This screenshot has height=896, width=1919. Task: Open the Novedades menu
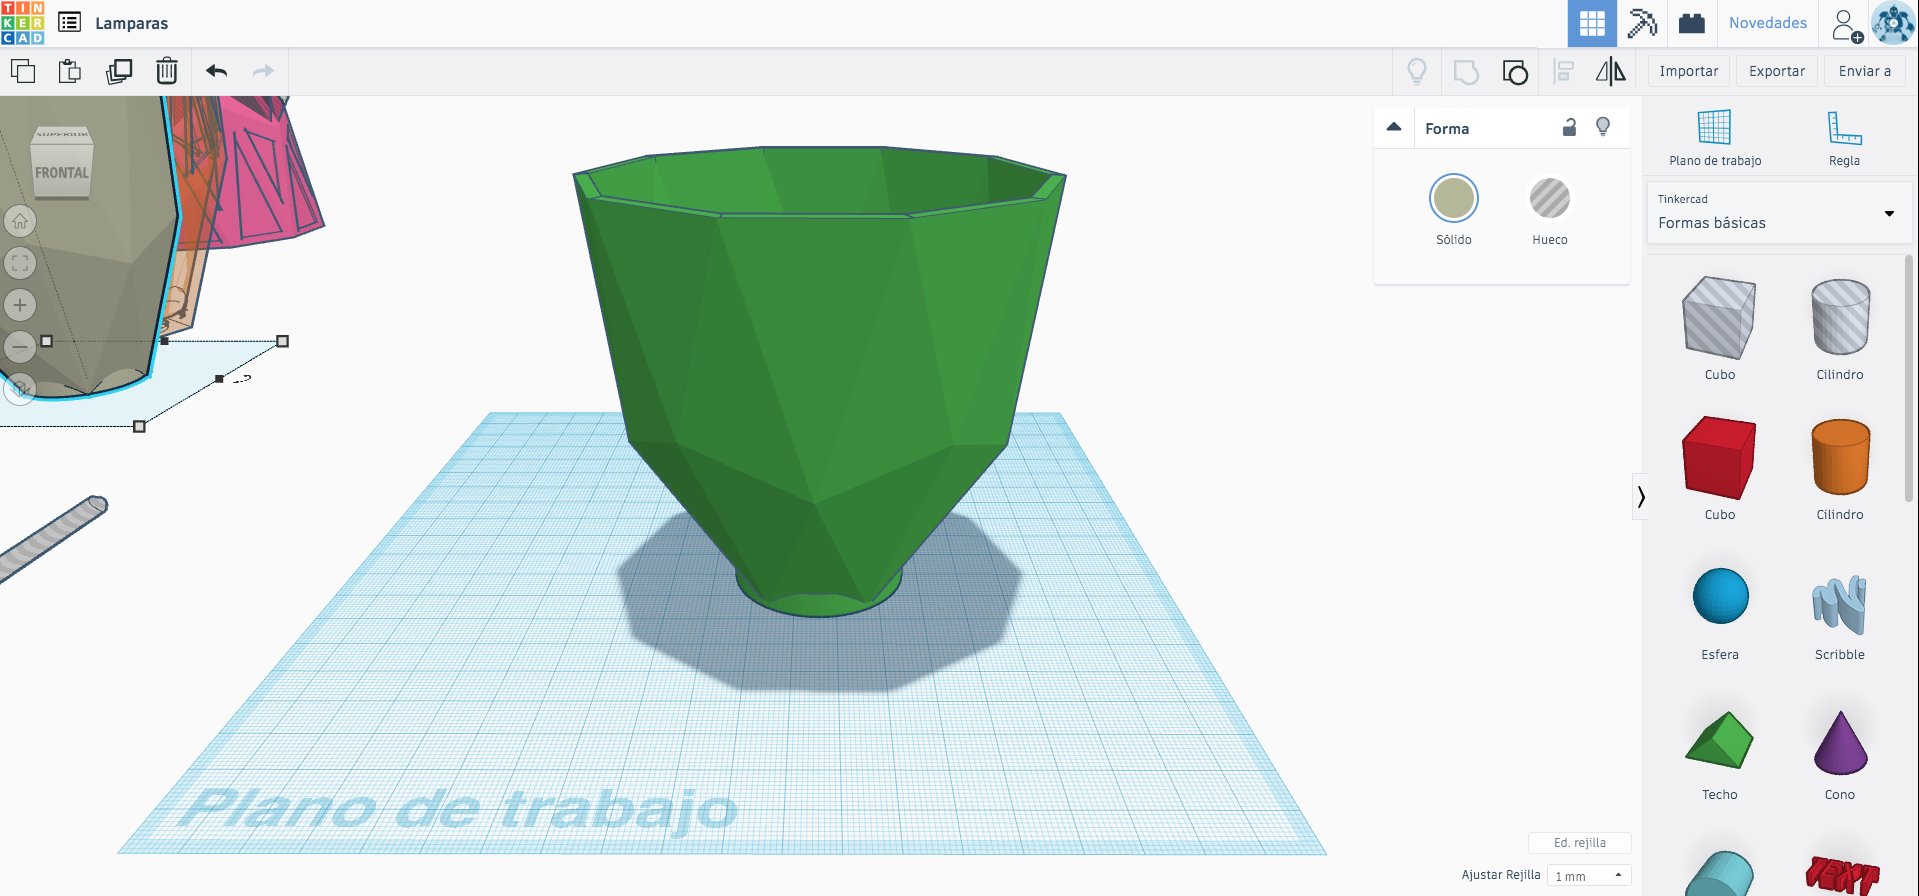1767,23
